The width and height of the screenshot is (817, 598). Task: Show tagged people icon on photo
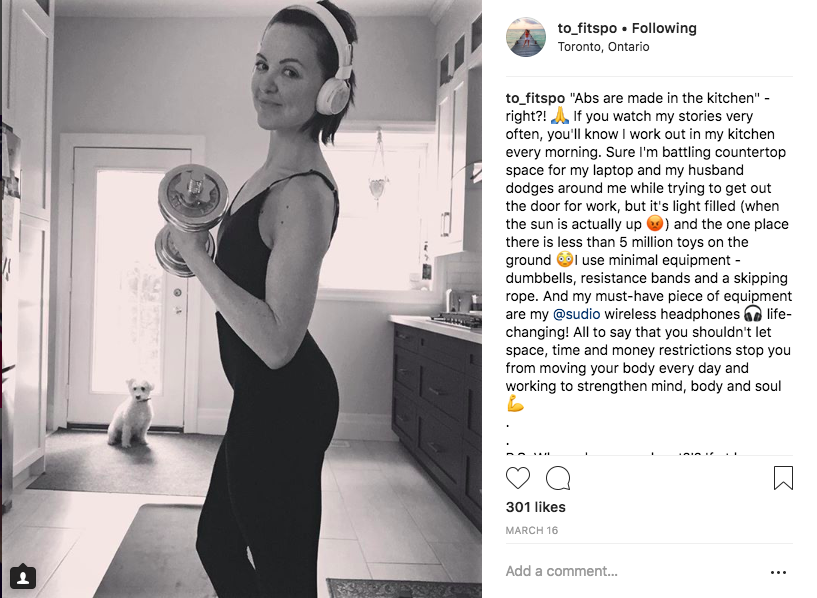click(23, 577)
